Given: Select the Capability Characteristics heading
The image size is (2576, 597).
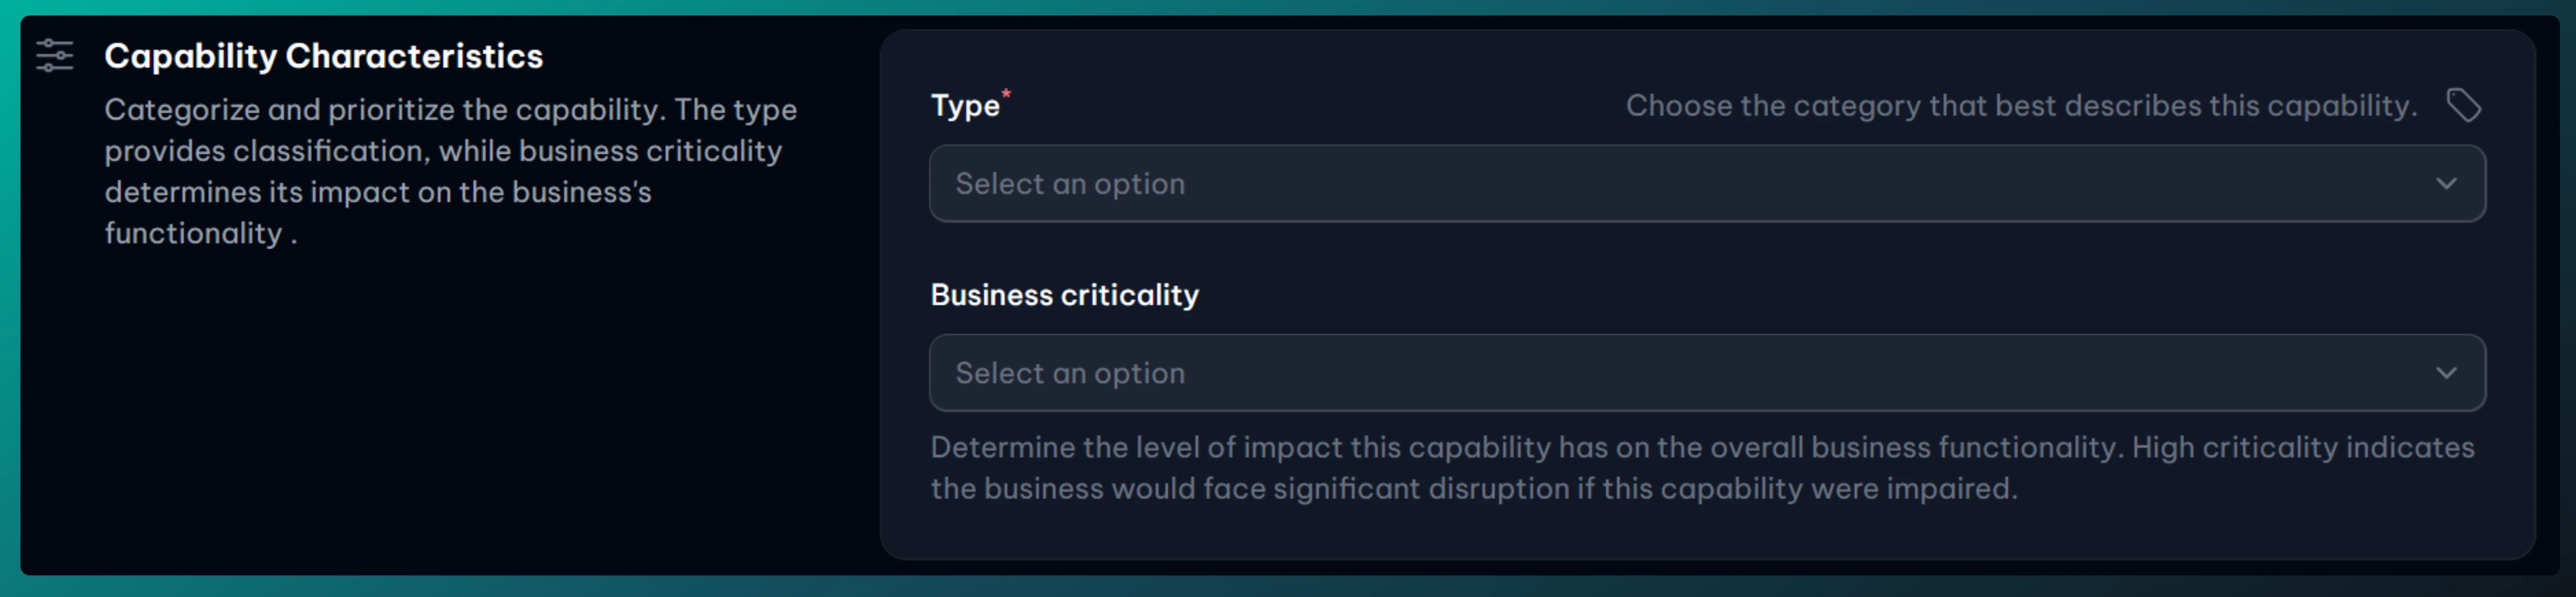Looking at the screenshot, I should [x=323, y=56].
